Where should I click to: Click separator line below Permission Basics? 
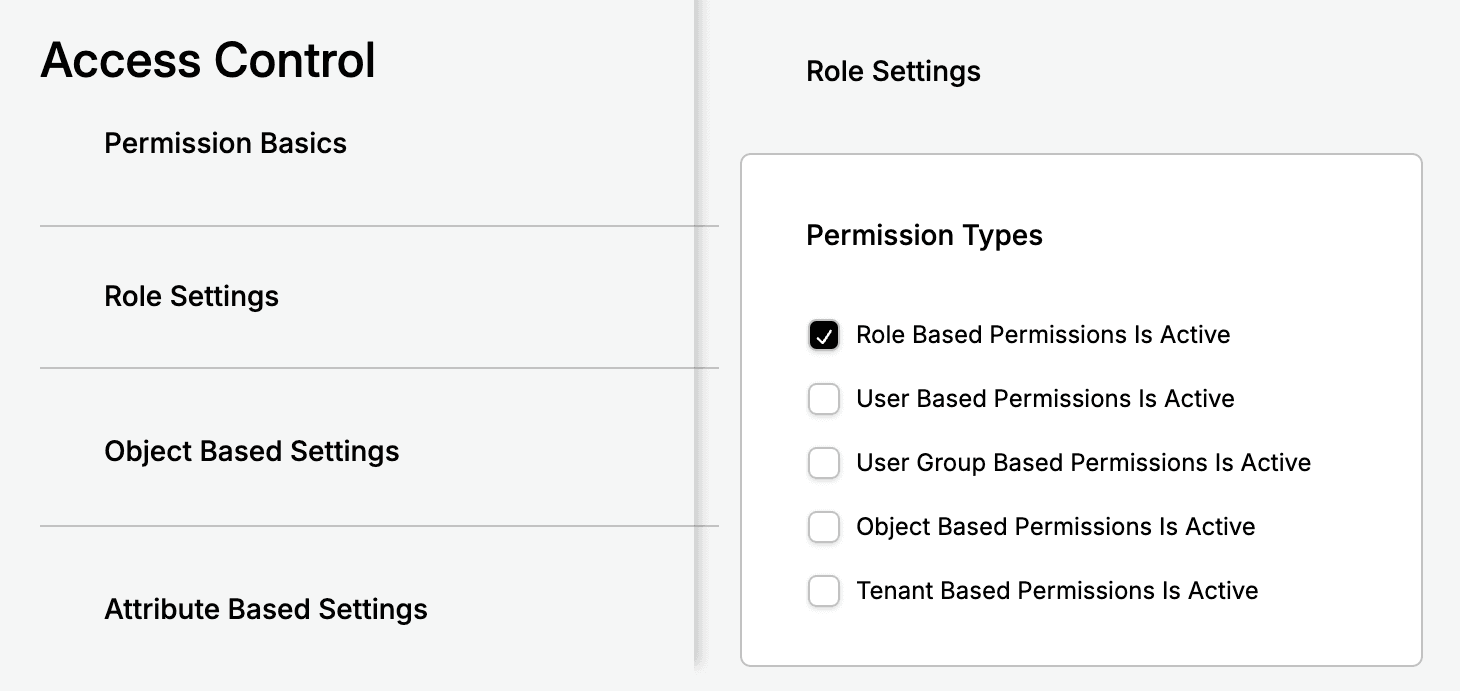[379, 226]
